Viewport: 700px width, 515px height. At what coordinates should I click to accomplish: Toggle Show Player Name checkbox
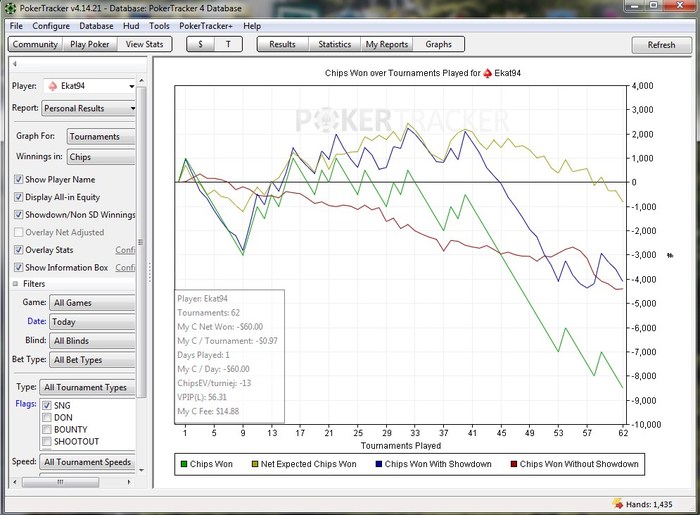coord(18,179)
